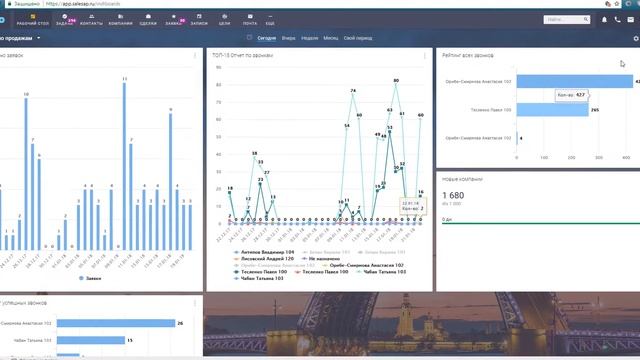Click the Тесленко Павел 295 rating bar
This screenshot has width=640, height=360.
pos(552,110)
